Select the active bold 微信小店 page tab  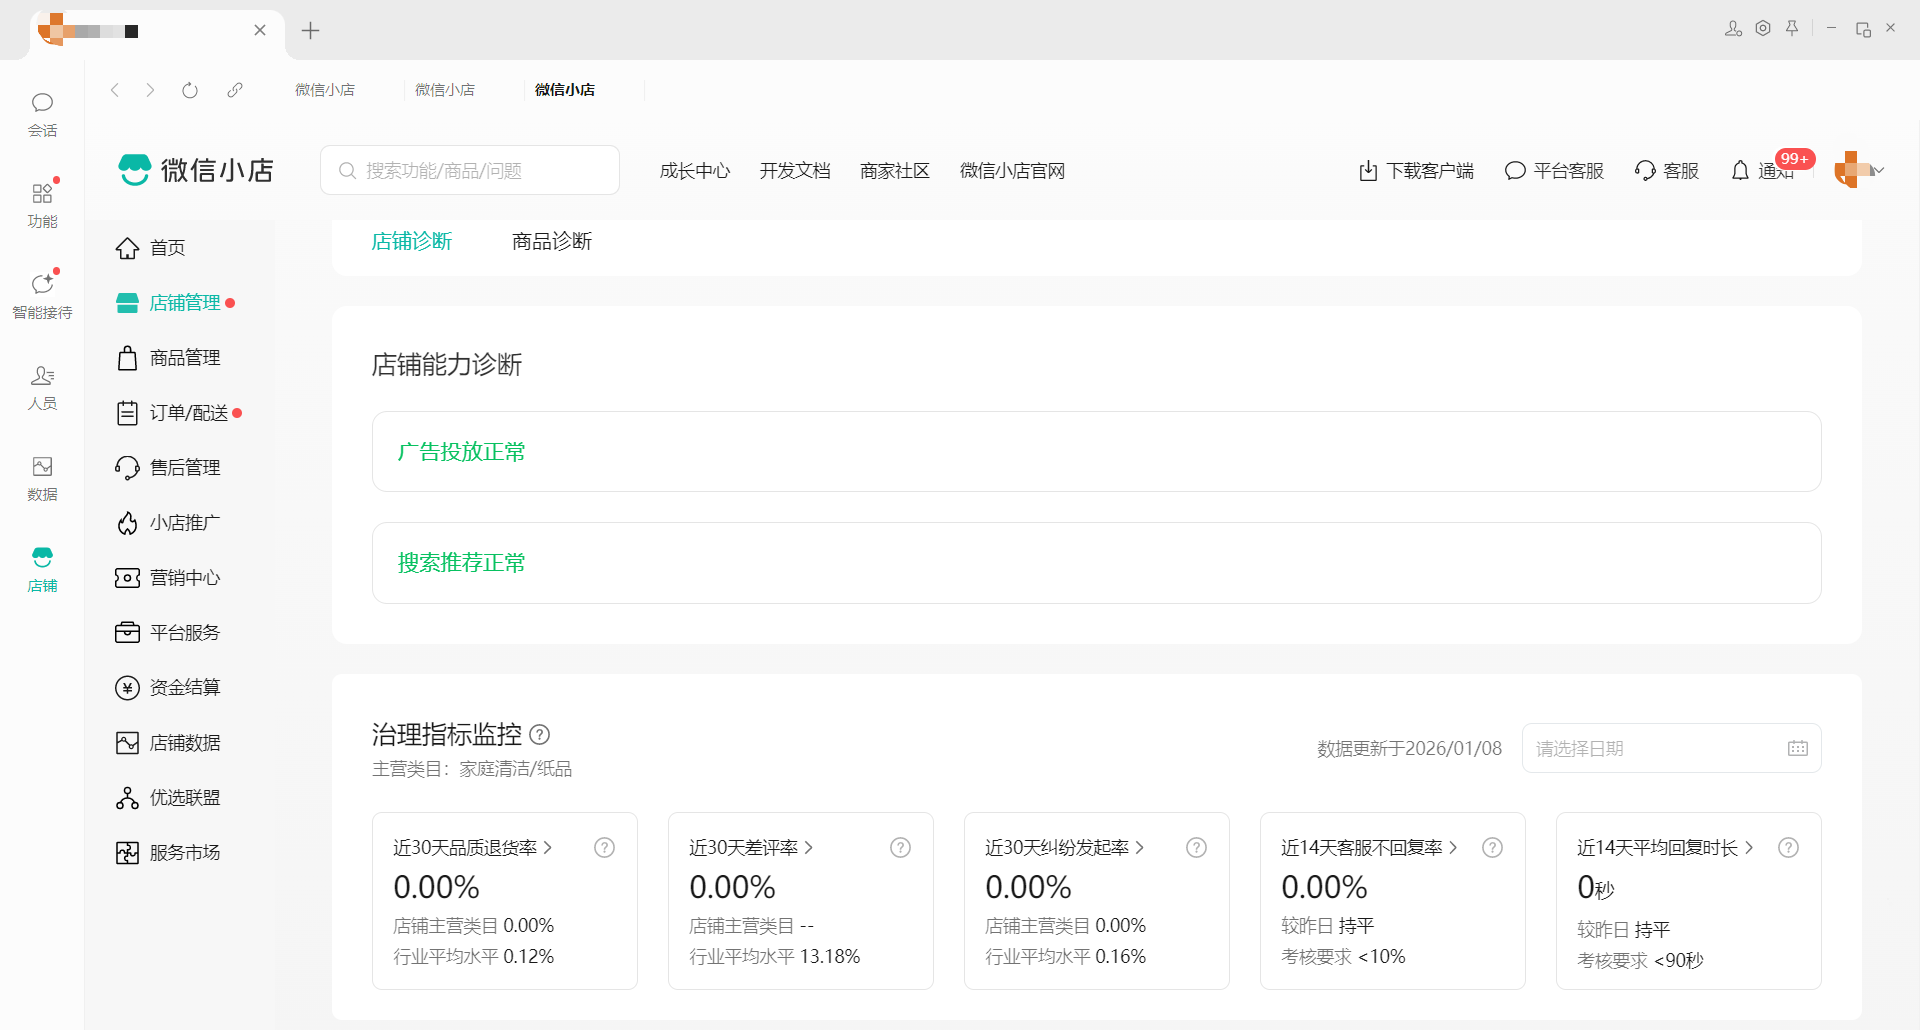565,90
